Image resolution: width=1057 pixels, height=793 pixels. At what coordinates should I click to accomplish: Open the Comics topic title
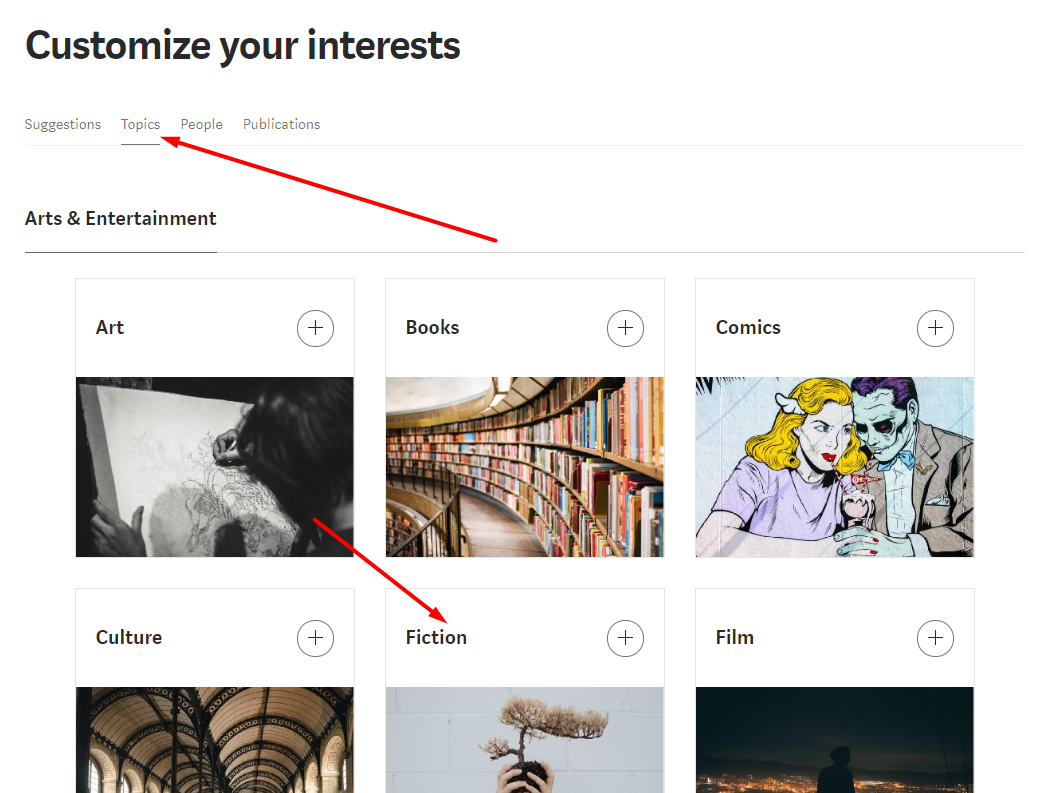[748, 328]
